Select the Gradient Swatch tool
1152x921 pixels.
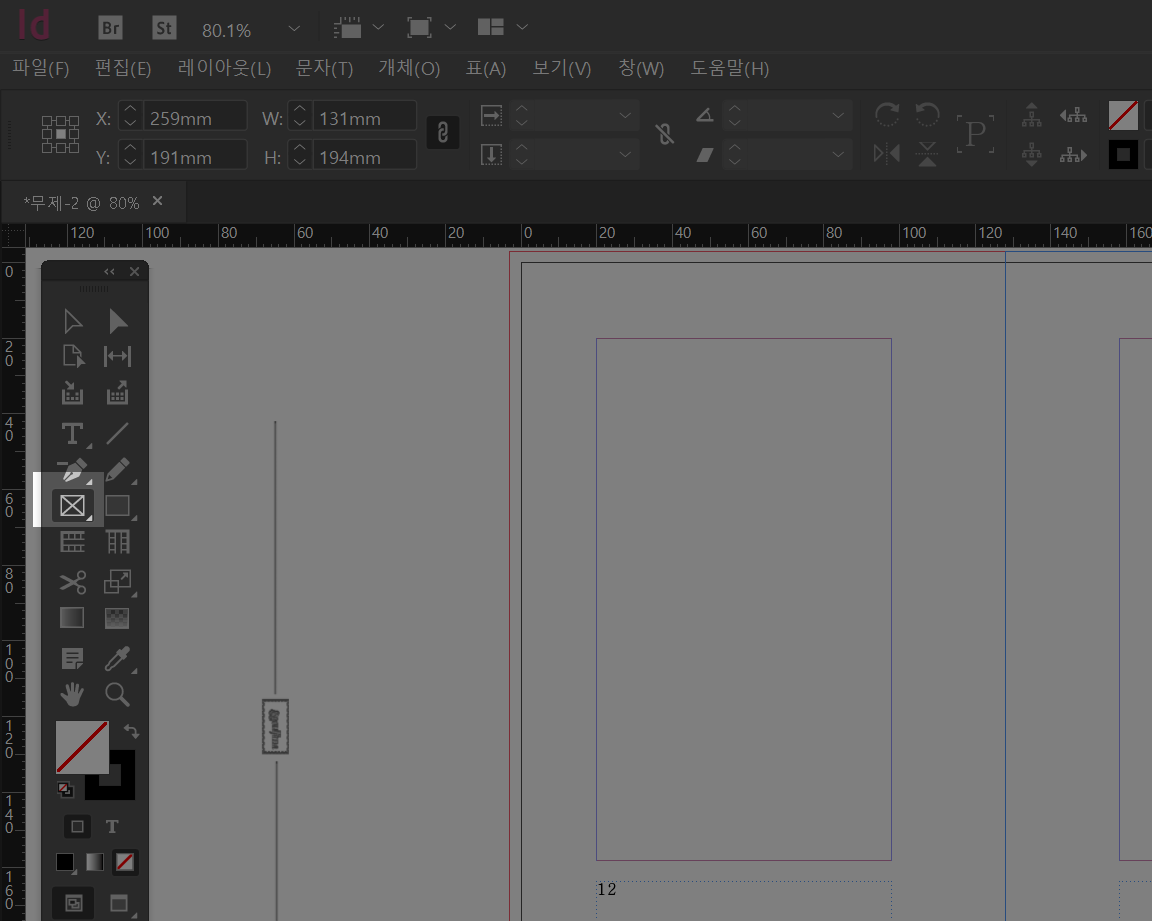pyautogui.click(x=72, y=618)
